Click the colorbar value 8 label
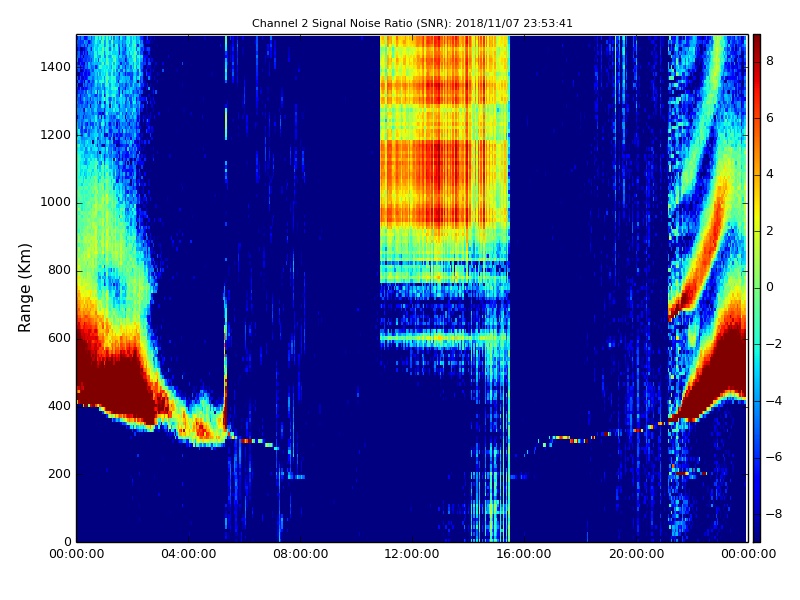 click(770, 61)
